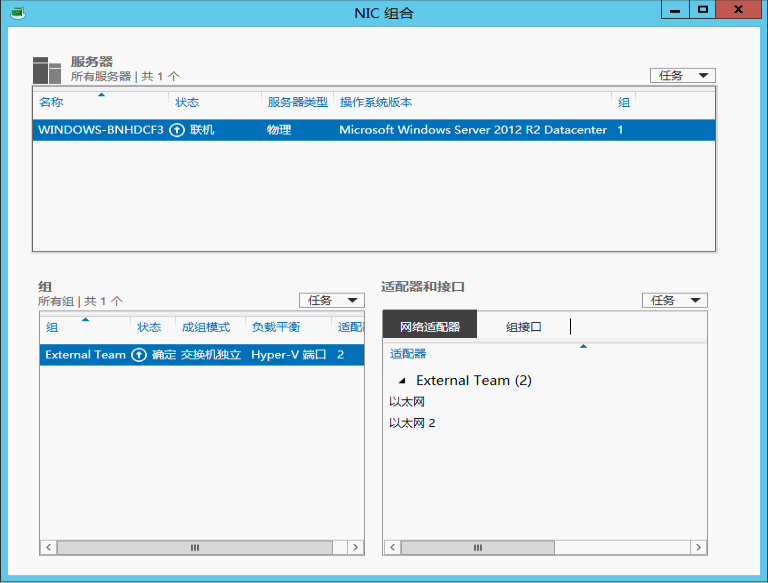Sort teams by 负载平衡 column
The image size is (768, 583).
click(x=276, y=327)
